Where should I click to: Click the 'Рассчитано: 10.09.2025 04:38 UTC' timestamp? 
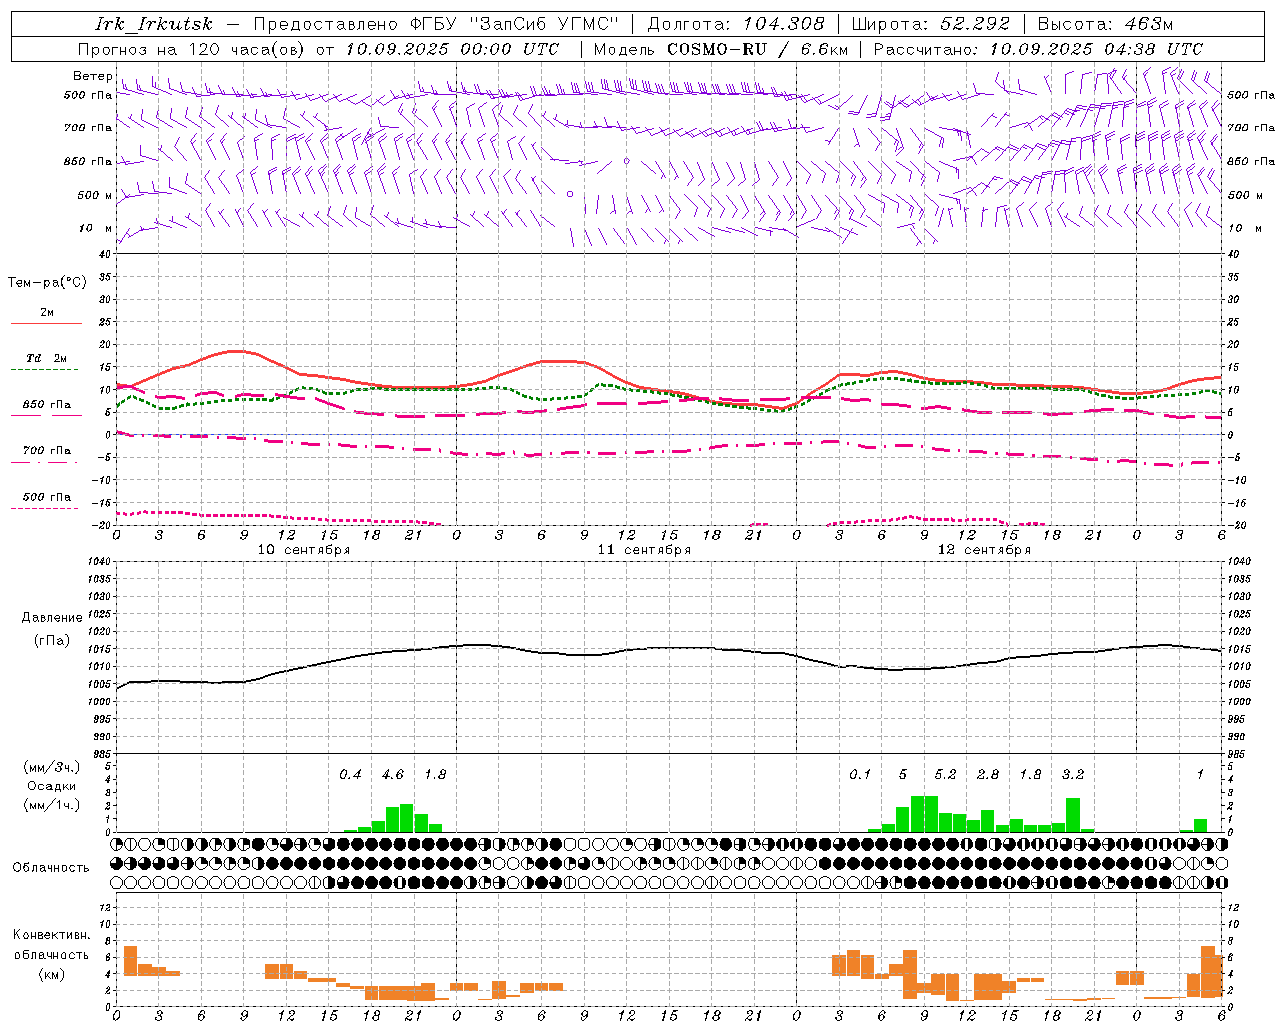1038,49
